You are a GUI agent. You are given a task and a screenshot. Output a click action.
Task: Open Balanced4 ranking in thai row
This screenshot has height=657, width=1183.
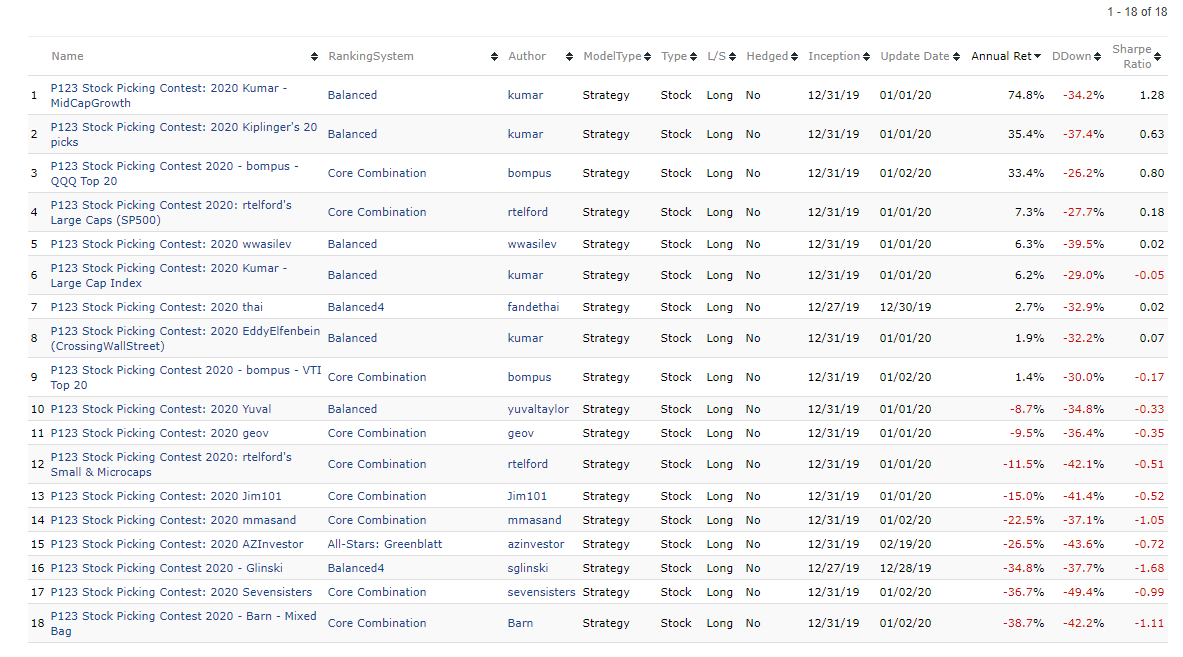click(x=355, y=307)
